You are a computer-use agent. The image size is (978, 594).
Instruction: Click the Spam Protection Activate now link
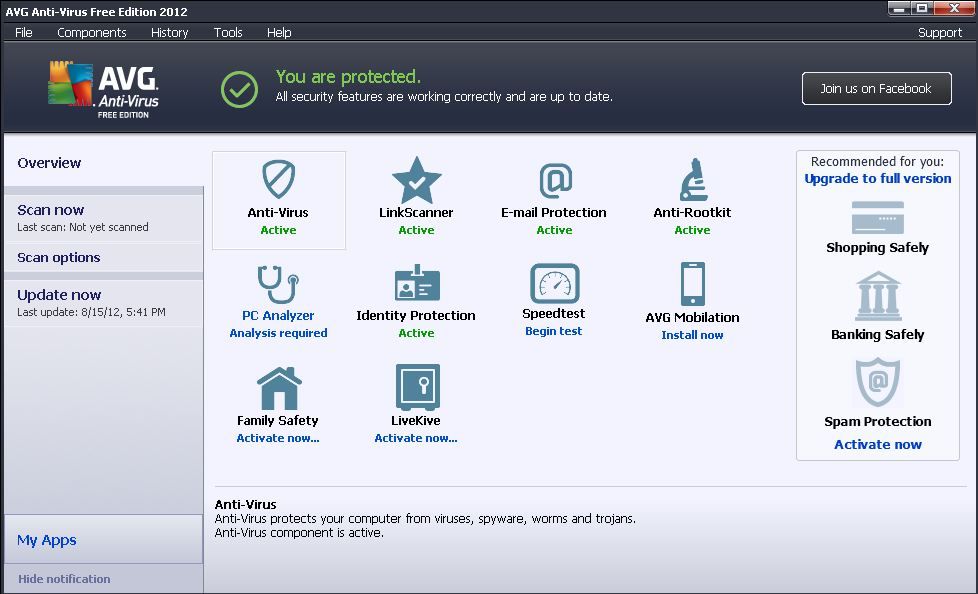click(878, 444)
